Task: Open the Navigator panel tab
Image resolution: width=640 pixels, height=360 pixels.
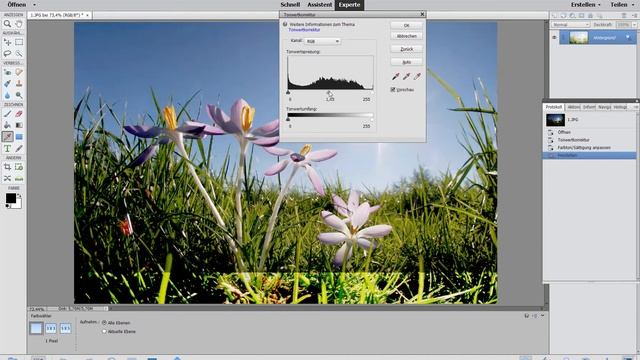Action: pyautogui.click(x=604, y=107)
